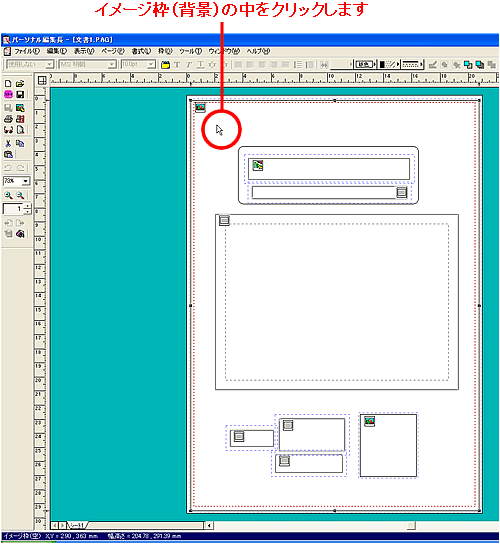500x550 pixels.
Task: Click the printer icon
Action: click(x=8, y=119)
